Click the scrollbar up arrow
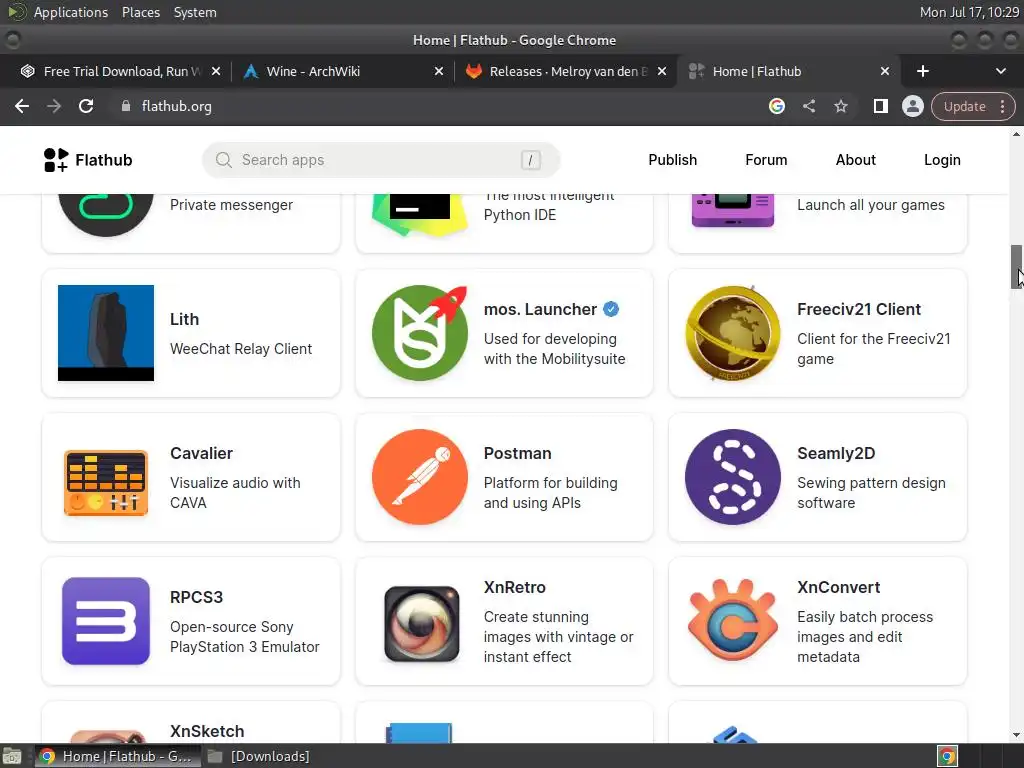 pos(1016,134)
